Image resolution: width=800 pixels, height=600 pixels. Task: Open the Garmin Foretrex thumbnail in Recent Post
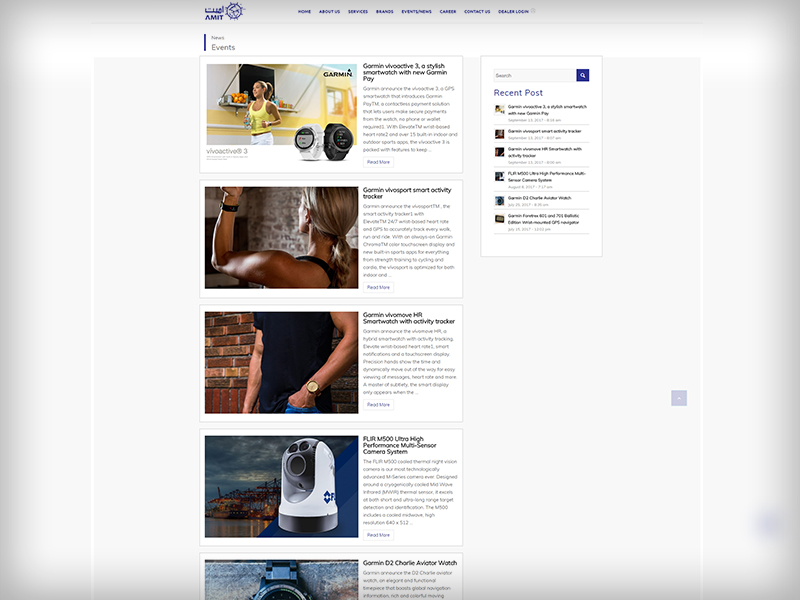pos(499,219)
